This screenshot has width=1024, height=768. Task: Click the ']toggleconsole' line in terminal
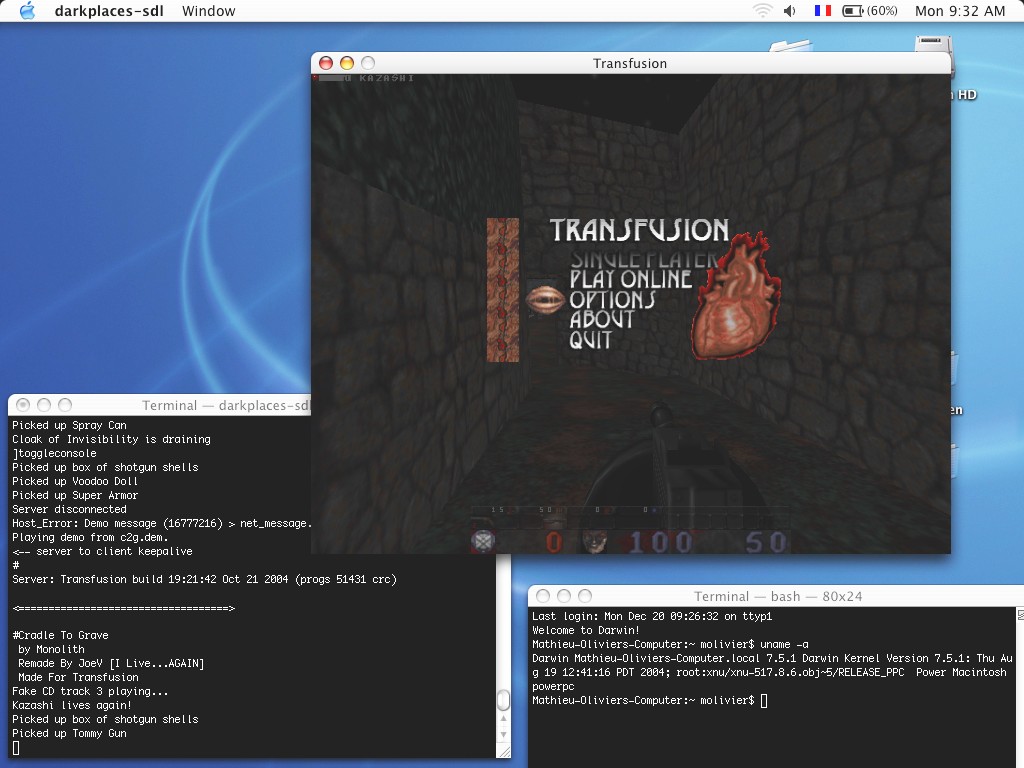pos(54,453)
